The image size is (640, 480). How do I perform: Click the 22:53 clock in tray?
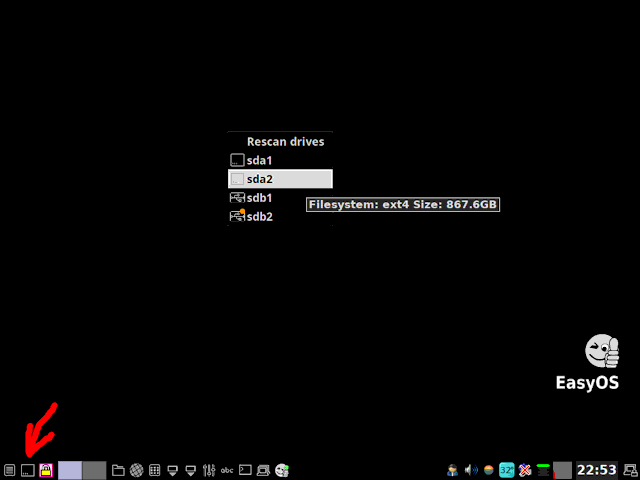[x=597, y=470]
